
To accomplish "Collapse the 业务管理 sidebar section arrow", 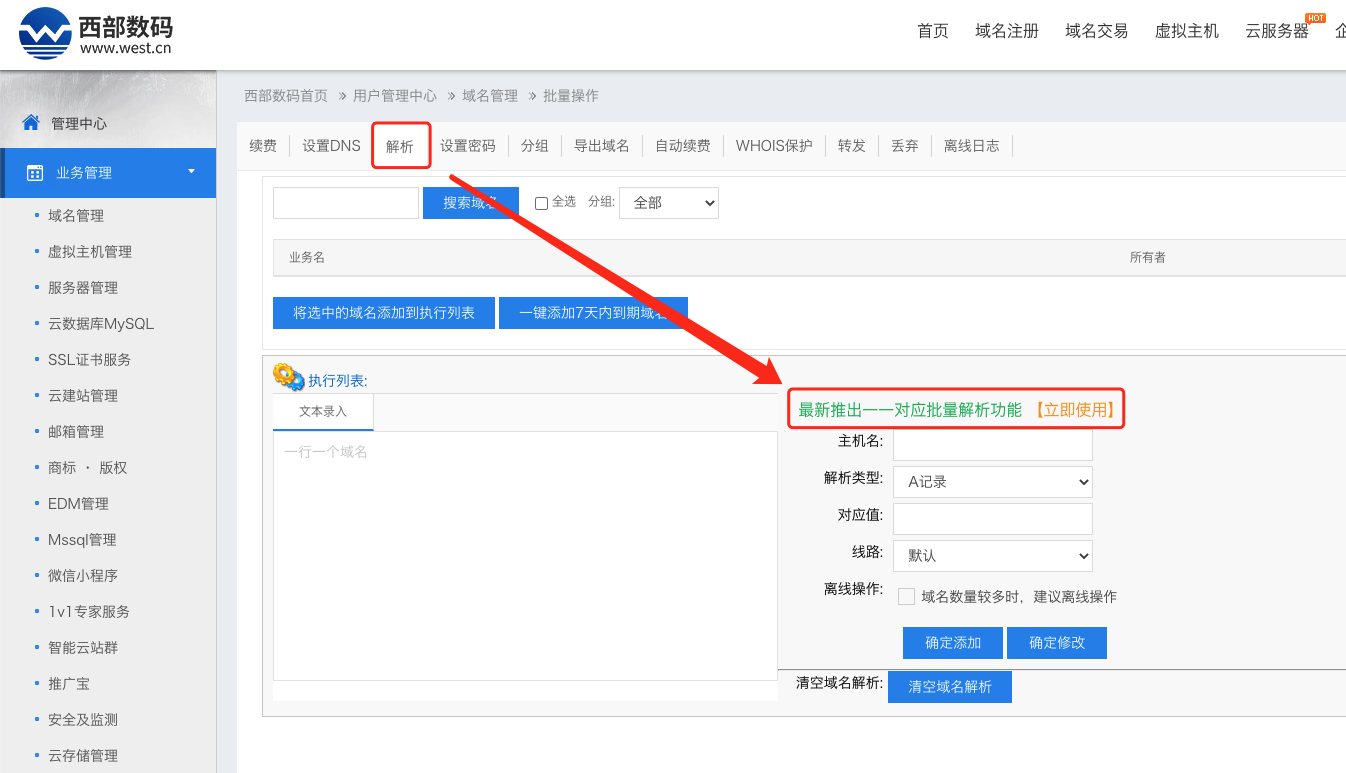I will (x=191, y=172).
